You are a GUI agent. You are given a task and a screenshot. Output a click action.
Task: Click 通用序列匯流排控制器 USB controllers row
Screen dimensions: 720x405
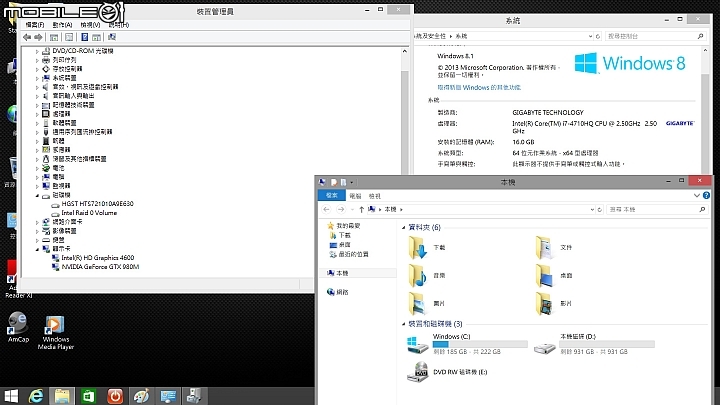coord(82,132)
